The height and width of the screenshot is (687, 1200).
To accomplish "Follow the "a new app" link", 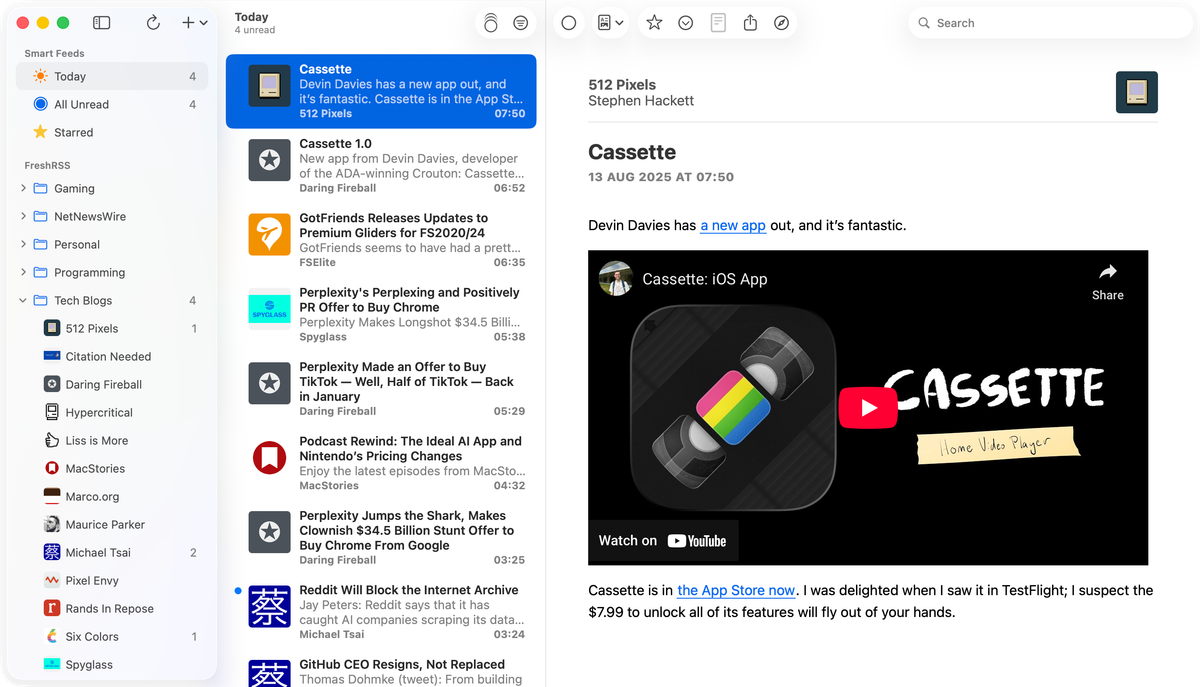I will click(733, 225).
